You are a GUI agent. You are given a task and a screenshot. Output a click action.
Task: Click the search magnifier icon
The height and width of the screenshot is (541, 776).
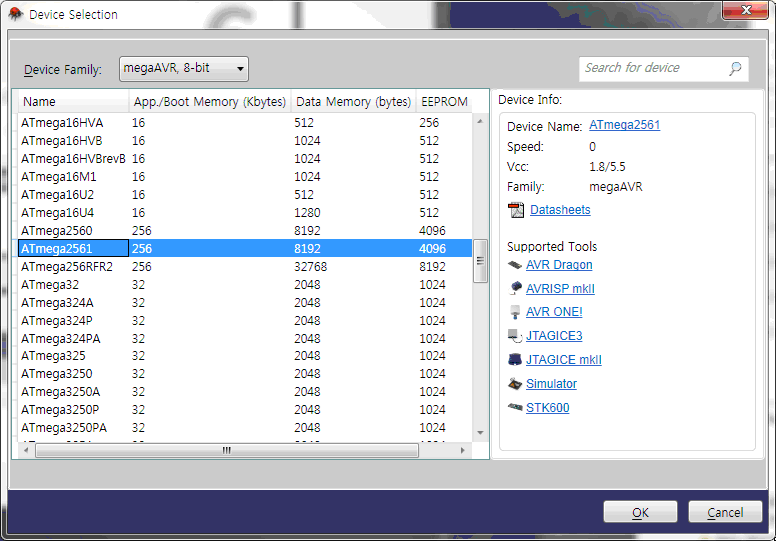(x=735, y=68)
